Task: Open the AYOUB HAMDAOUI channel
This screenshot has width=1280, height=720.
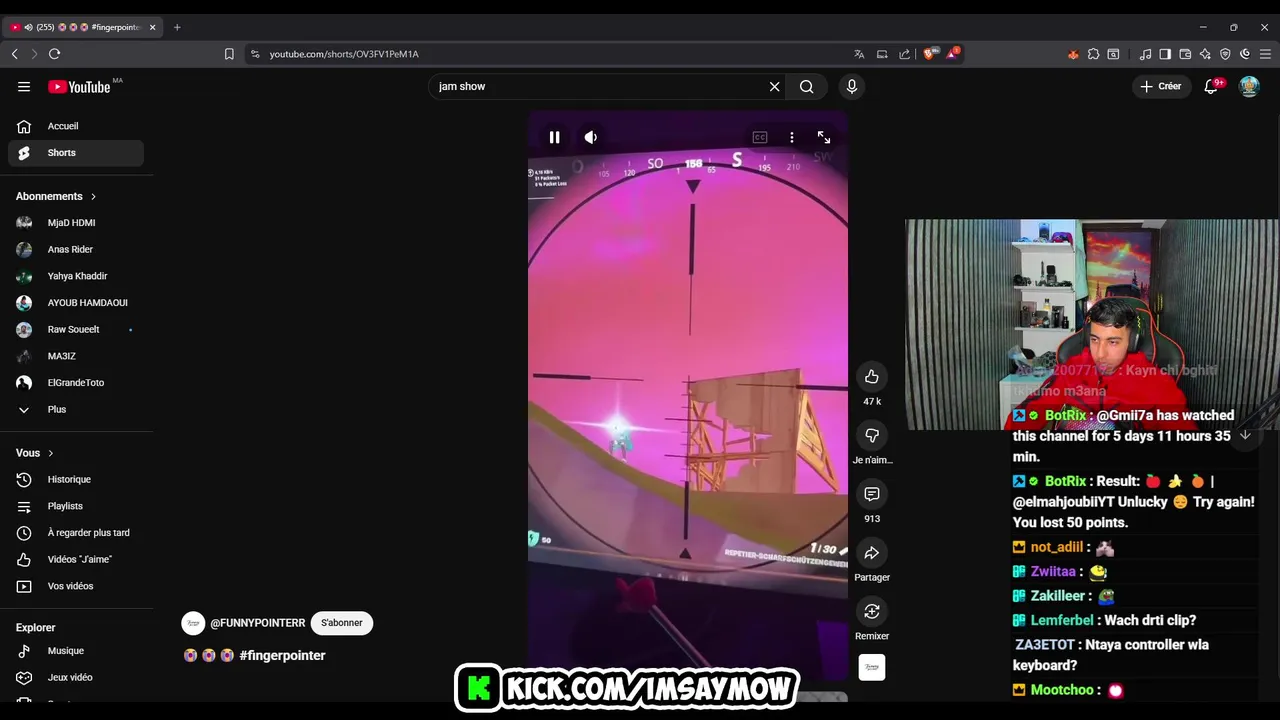Action: tap(76, 303)
